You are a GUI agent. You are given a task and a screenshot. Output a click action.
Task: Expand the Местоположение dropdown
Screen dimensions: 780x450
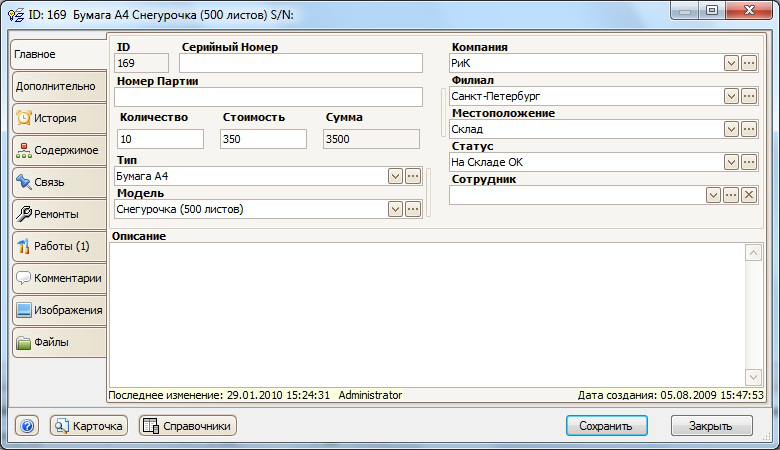(x=731, y=129)
